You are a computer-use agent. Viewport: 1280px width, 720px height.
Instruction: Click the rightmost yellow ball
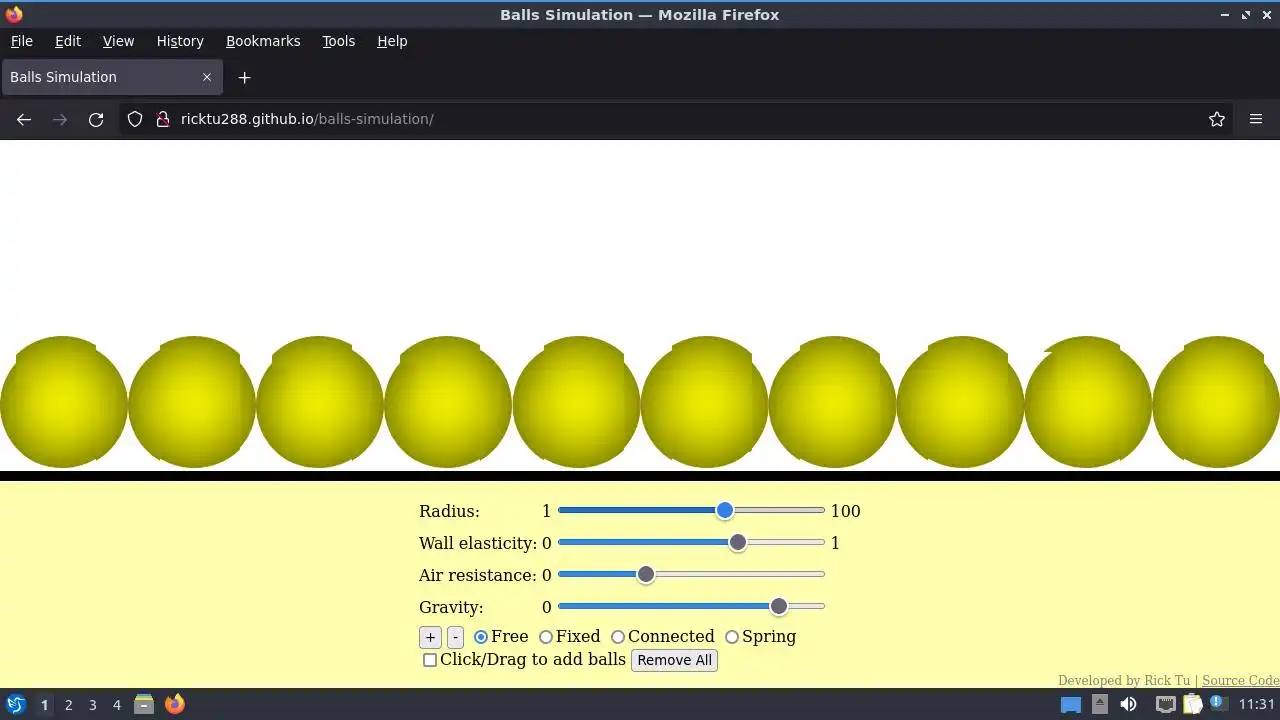pos(1216,402)
